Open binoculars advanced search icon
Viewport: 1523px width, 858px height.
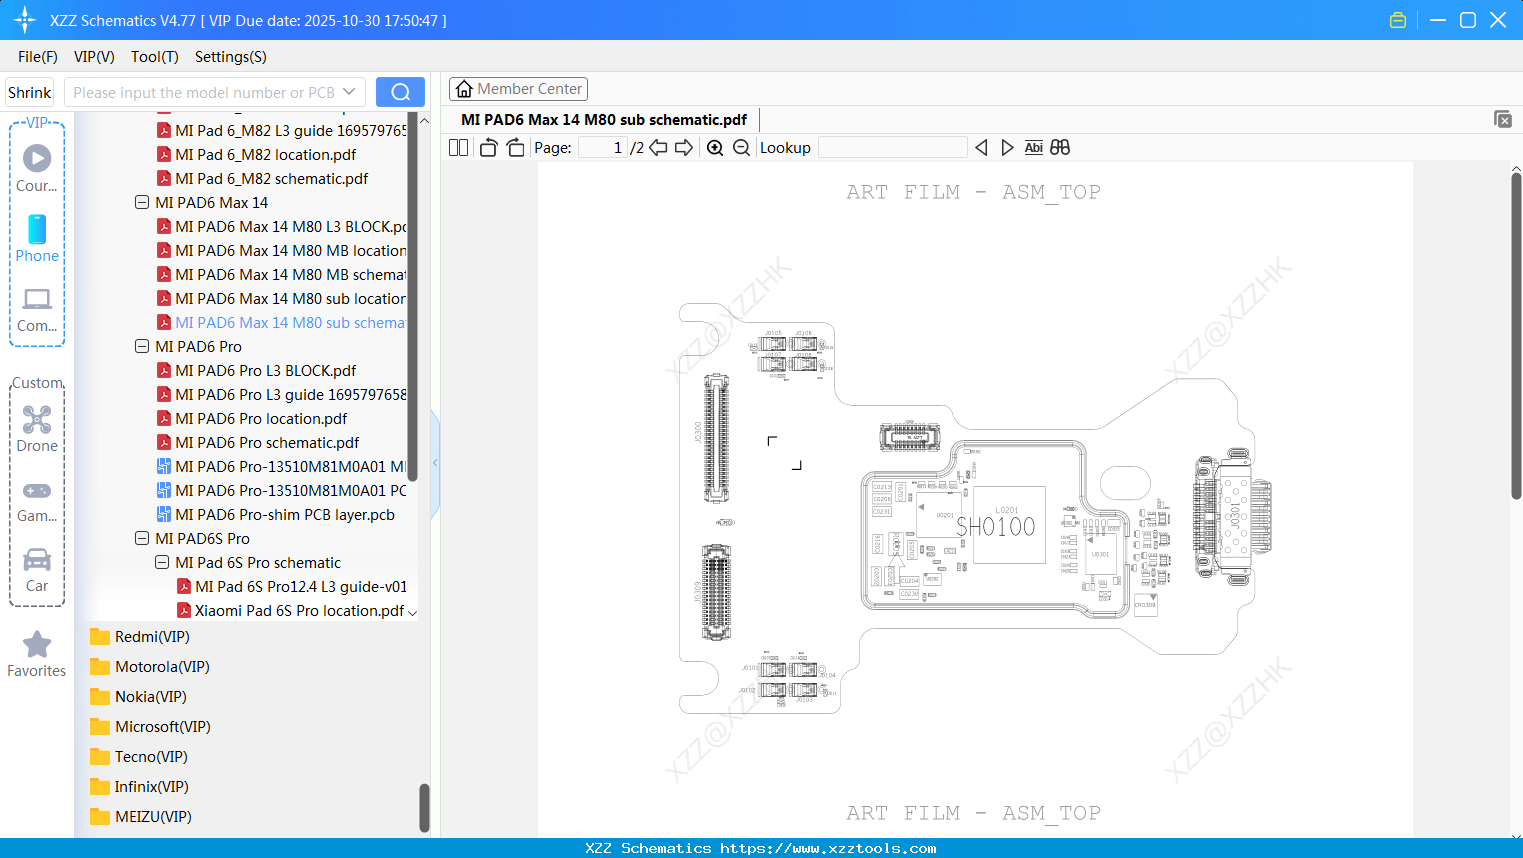pyautogui.click(x=1060, y=147)
